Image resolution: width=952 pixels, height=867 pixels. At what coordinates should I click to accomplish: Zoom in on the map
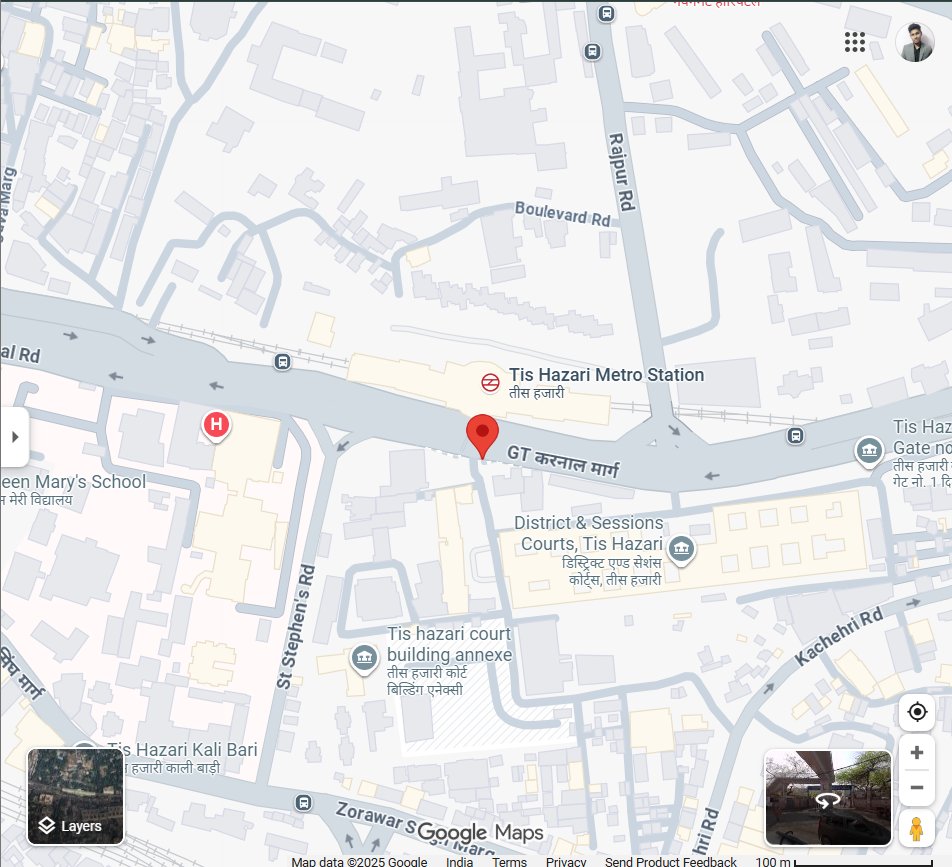[917, 753]
